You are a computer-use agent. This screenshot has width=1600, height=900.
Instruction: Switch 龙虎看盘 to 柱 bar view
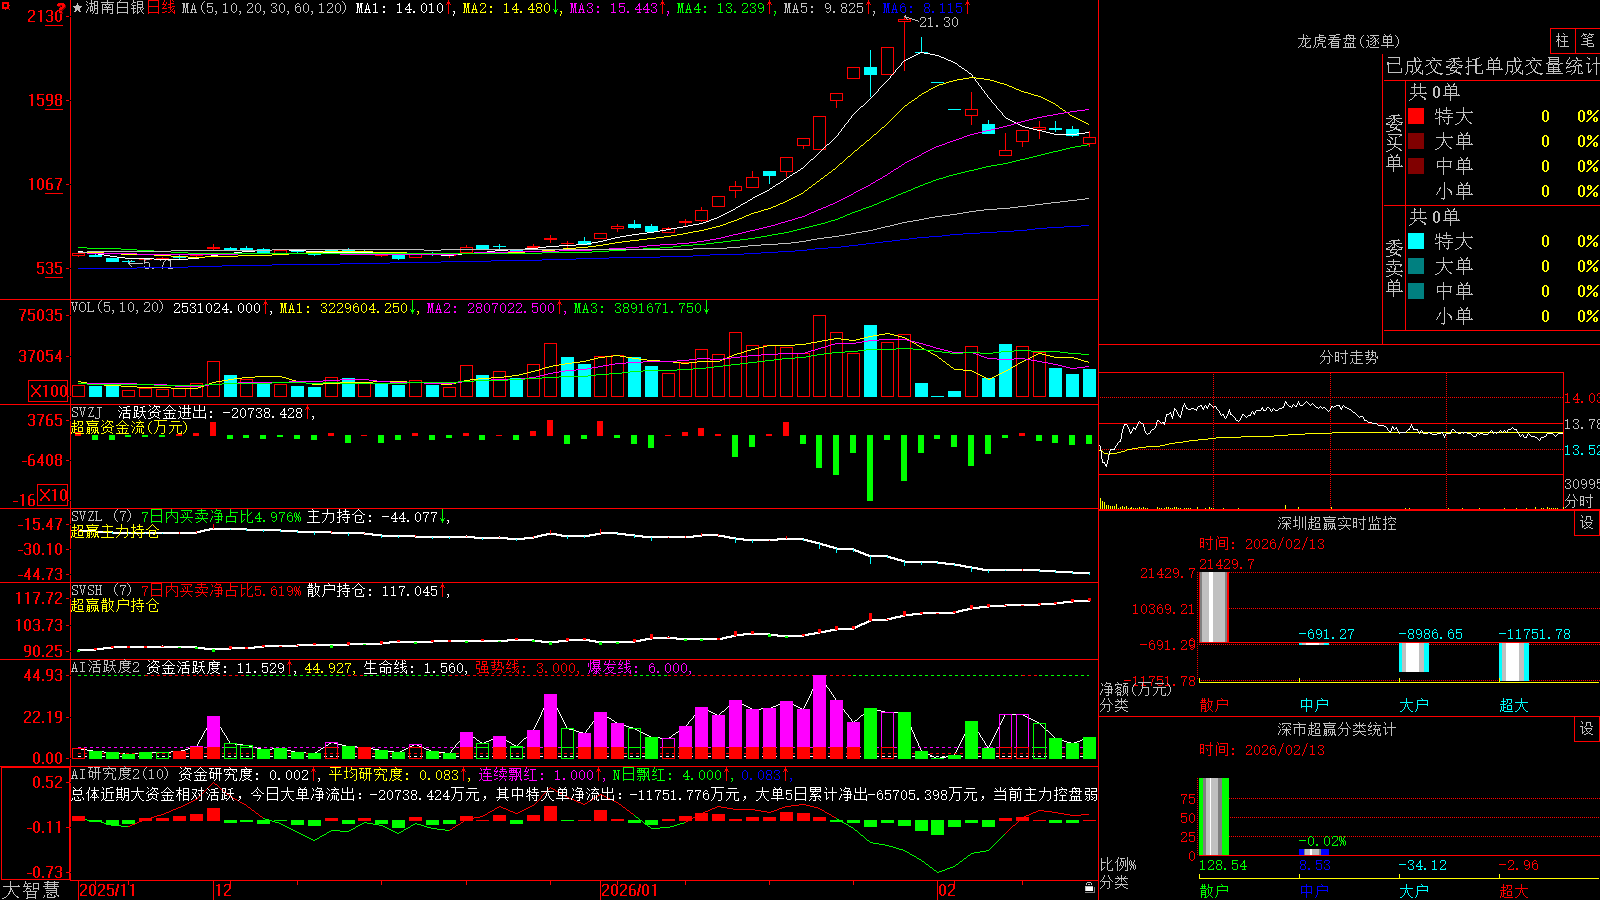point(1562,40)
